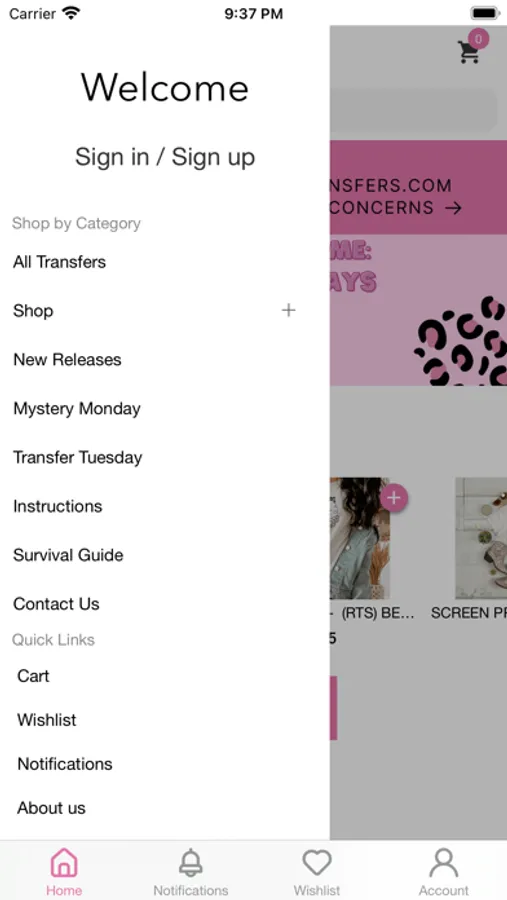The image size is (507, 900).
Task: Tap the Home house icon
Action: point(64,863)
